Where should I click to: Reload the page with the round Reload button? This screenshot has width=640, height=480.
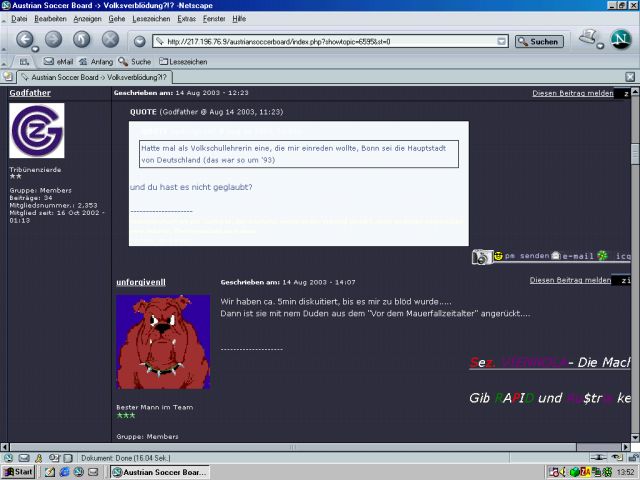tap(82, 39)
